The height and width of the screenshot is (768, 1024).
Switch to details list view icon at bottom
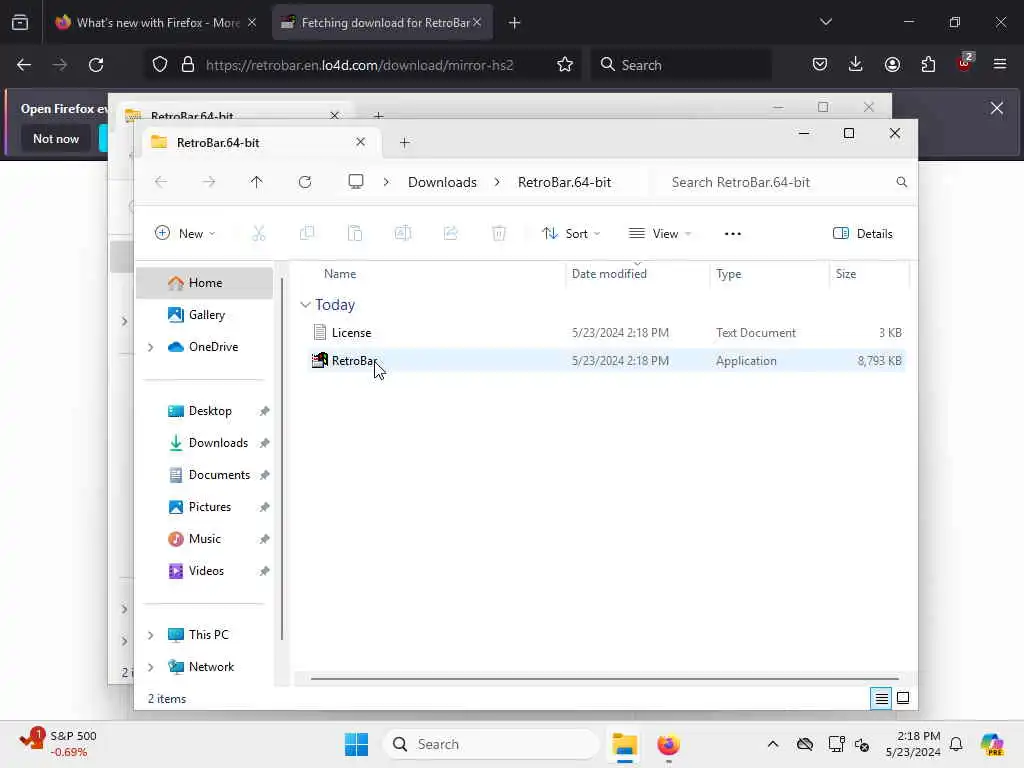pos(881,699)
